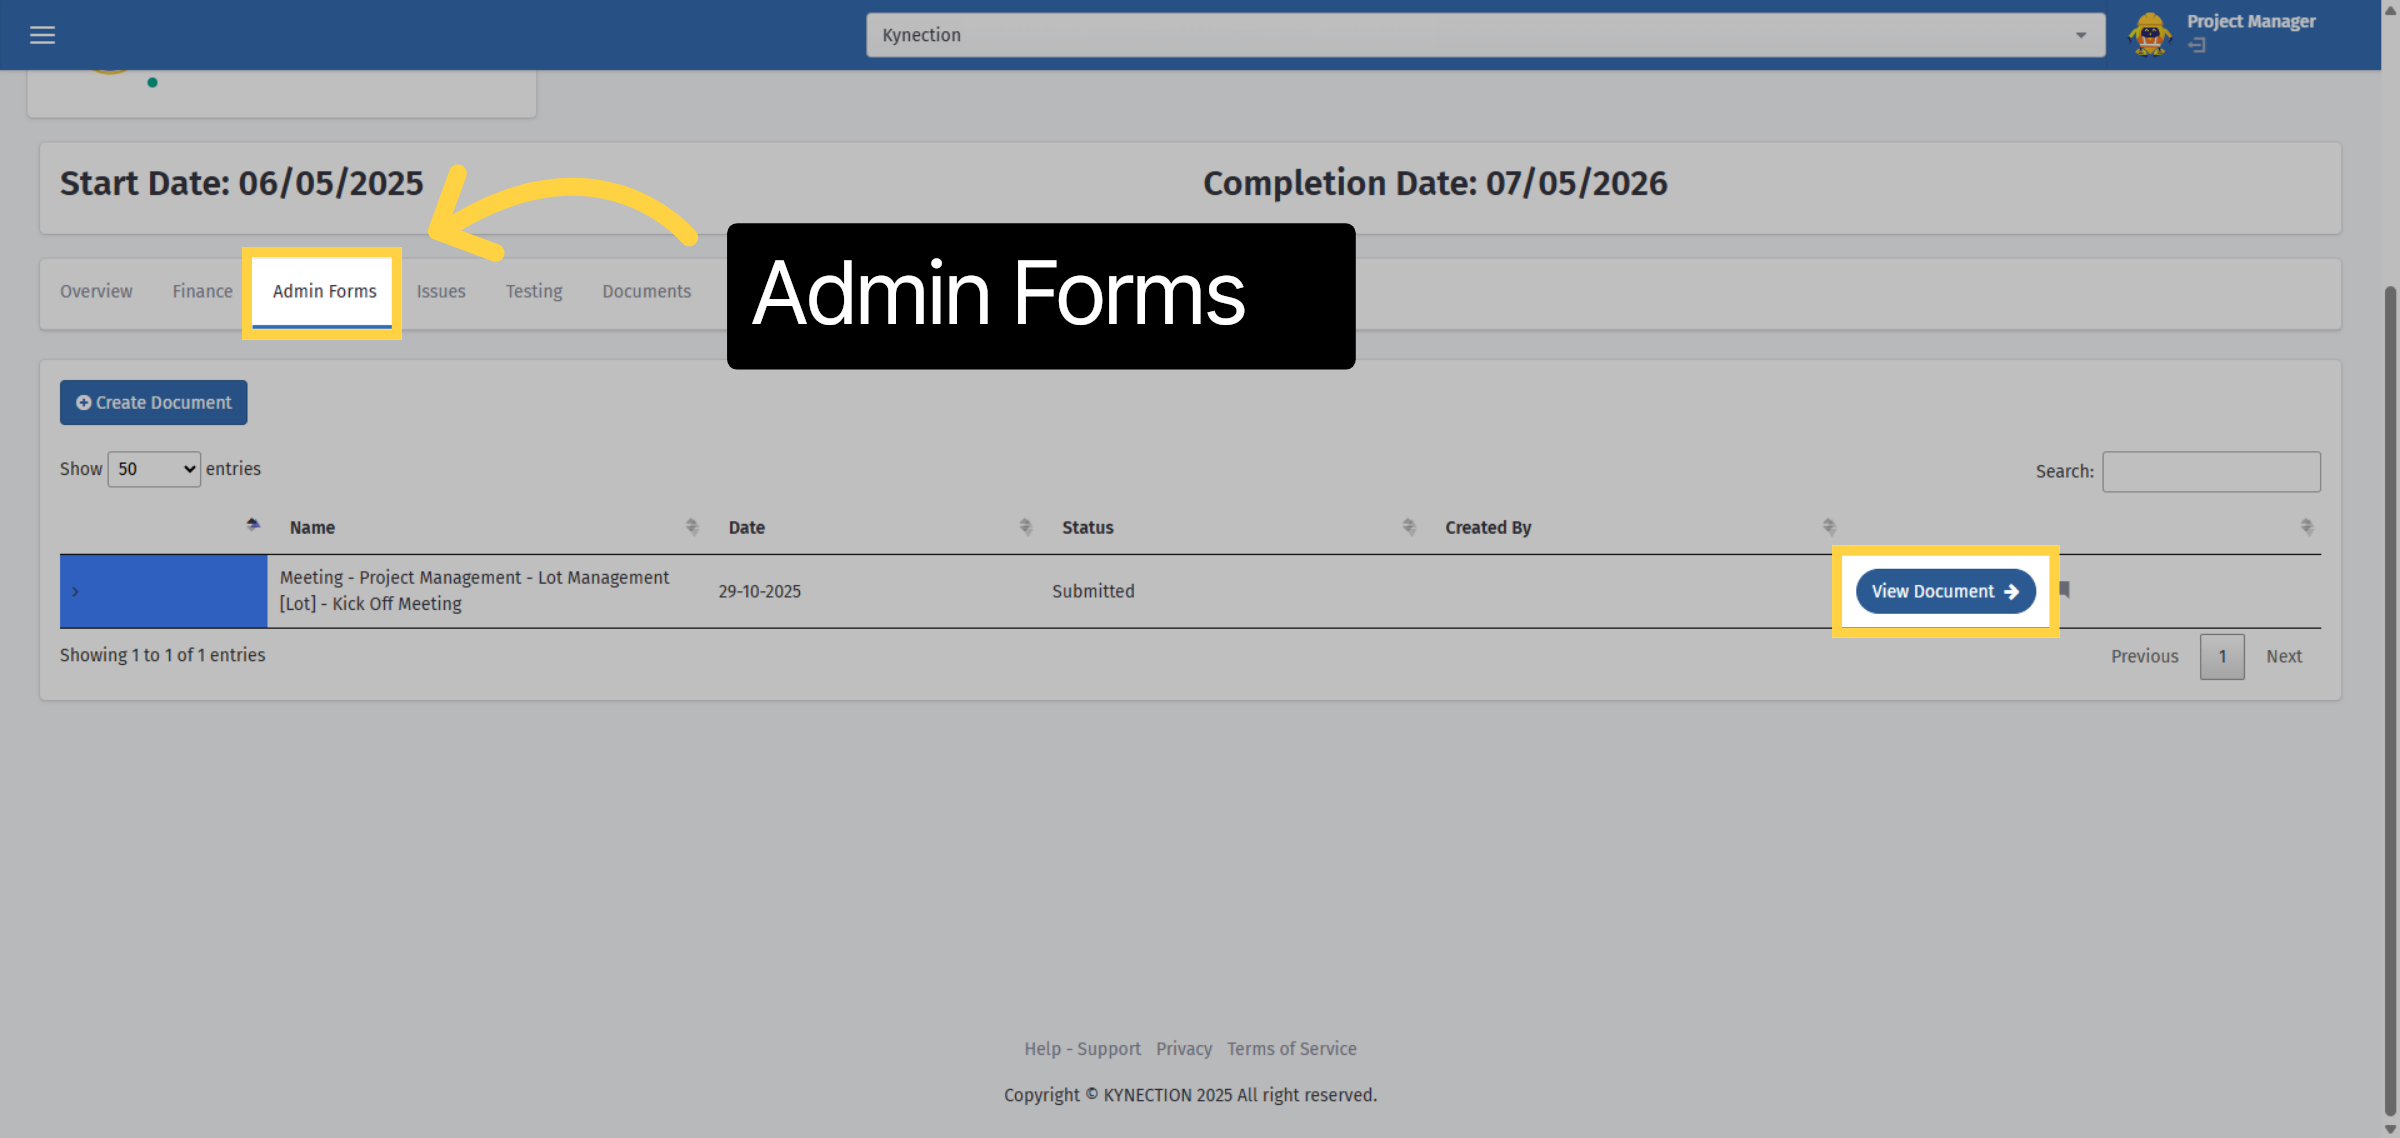Open the Privacy link
2400x1138 pixels.
coord(1184,1049)
